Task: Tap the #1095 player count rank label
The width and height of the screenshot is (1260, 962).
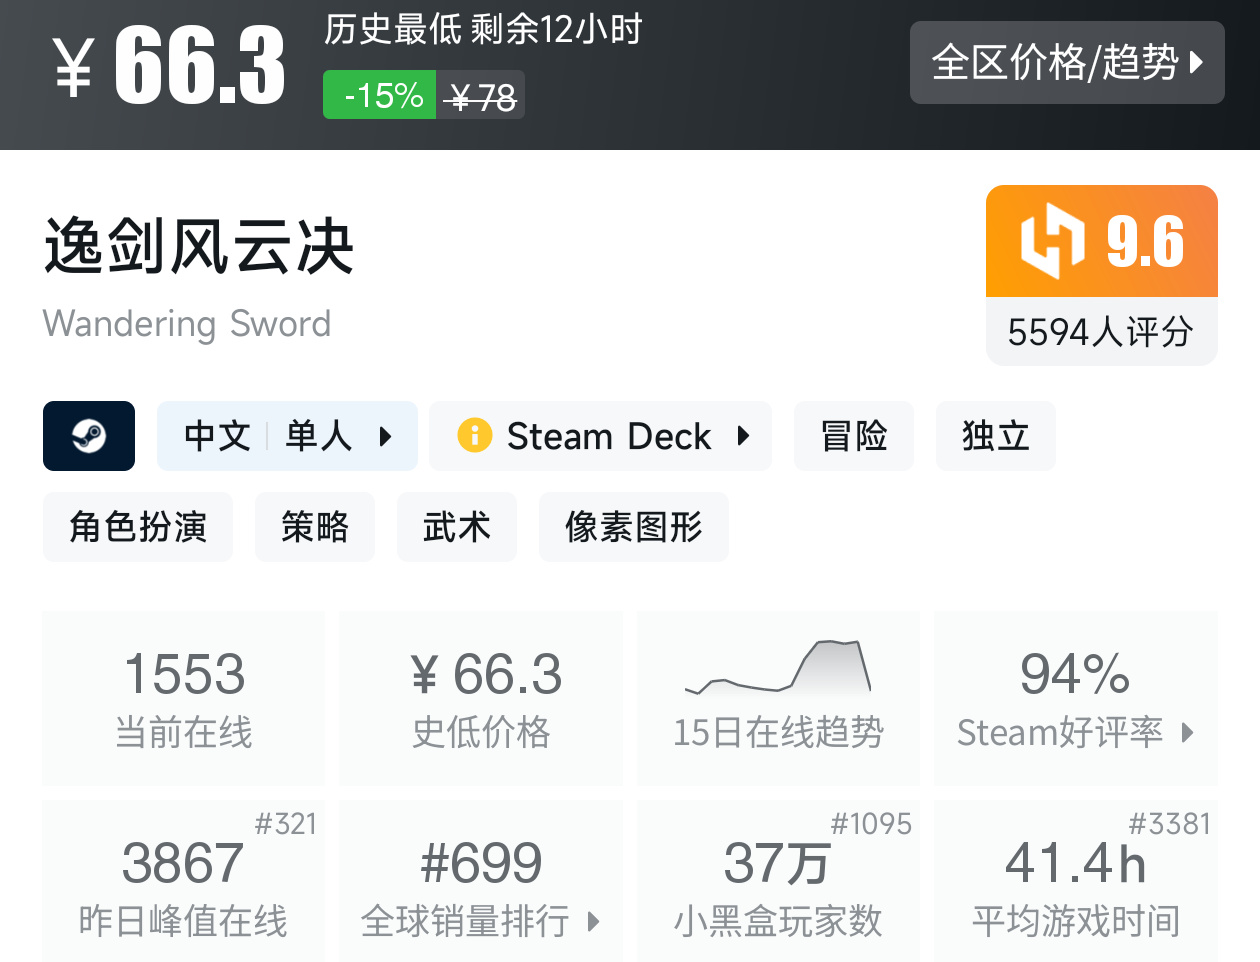Action: coord(872,824)
